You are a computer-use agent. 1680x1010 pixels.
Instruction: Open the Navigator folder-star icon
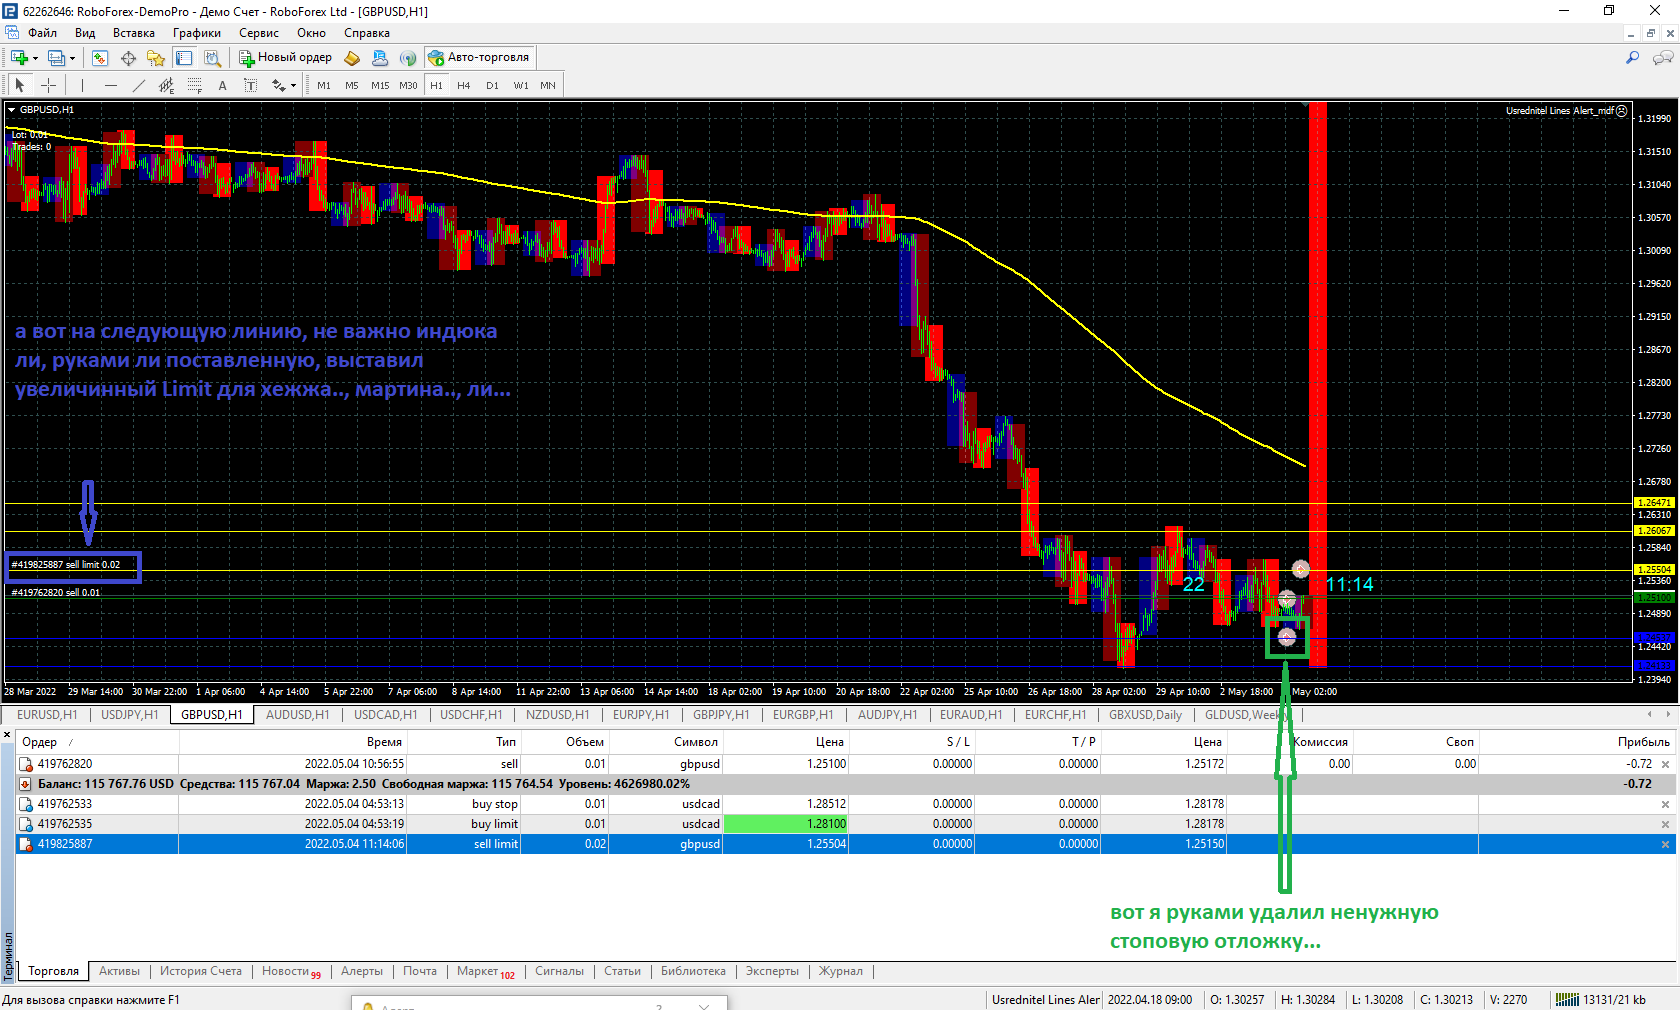coord(155,58)
